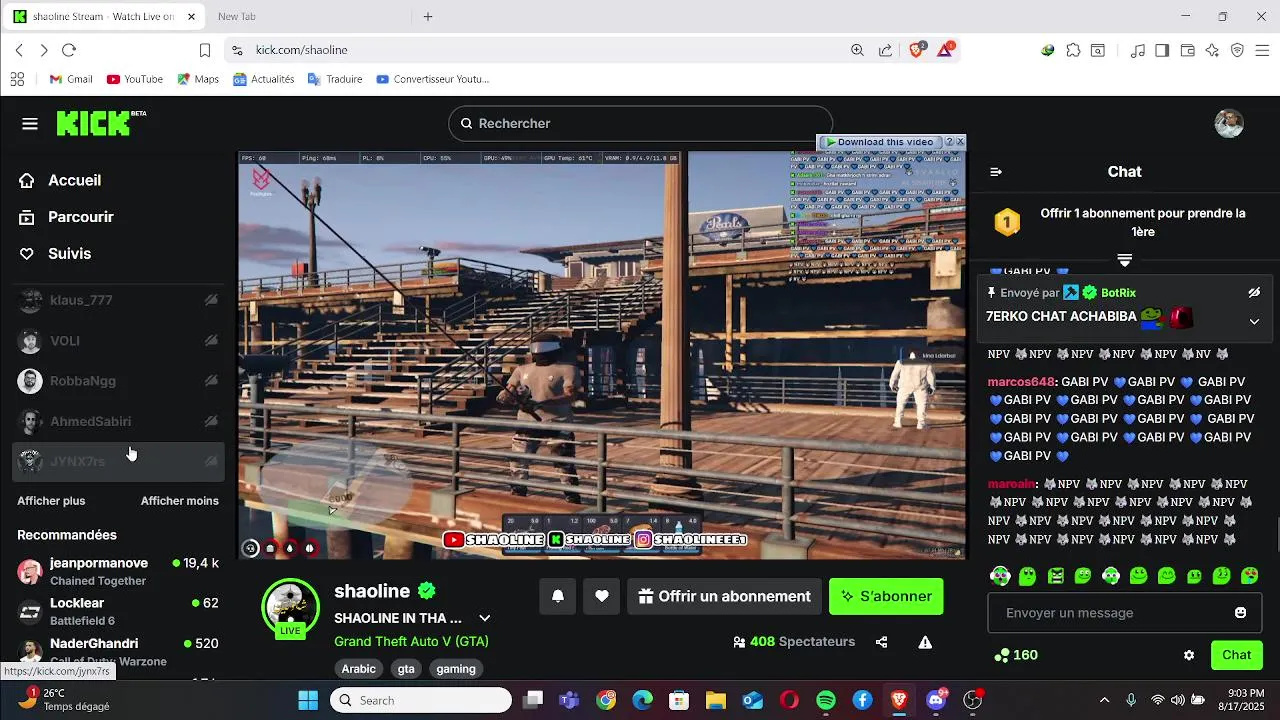Open Maps bookmark

pos(197,79)
